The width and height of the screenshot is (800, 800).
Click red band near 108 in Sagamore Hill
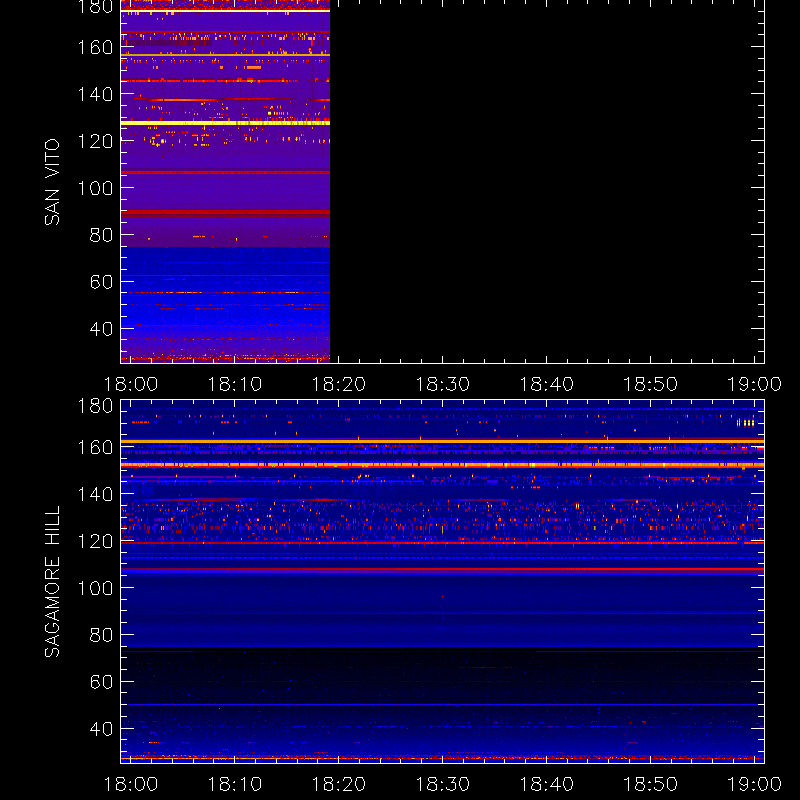pos(442,569)
